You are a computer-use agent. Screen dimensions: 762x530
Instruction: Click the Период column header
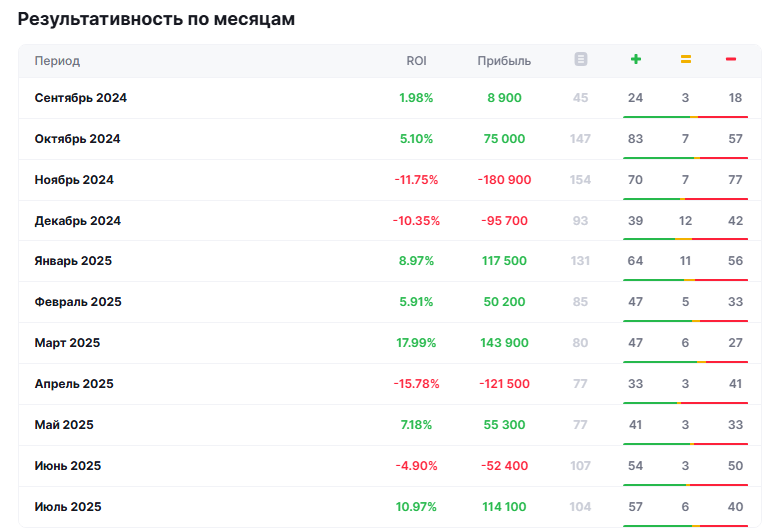(x=57, y=61)
